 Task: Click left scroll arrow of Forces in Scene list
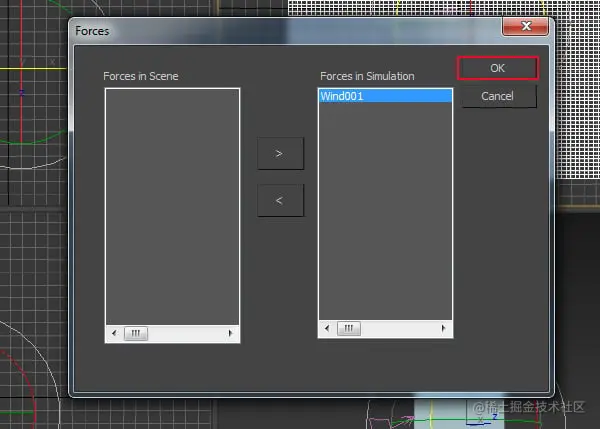point(114,333)
